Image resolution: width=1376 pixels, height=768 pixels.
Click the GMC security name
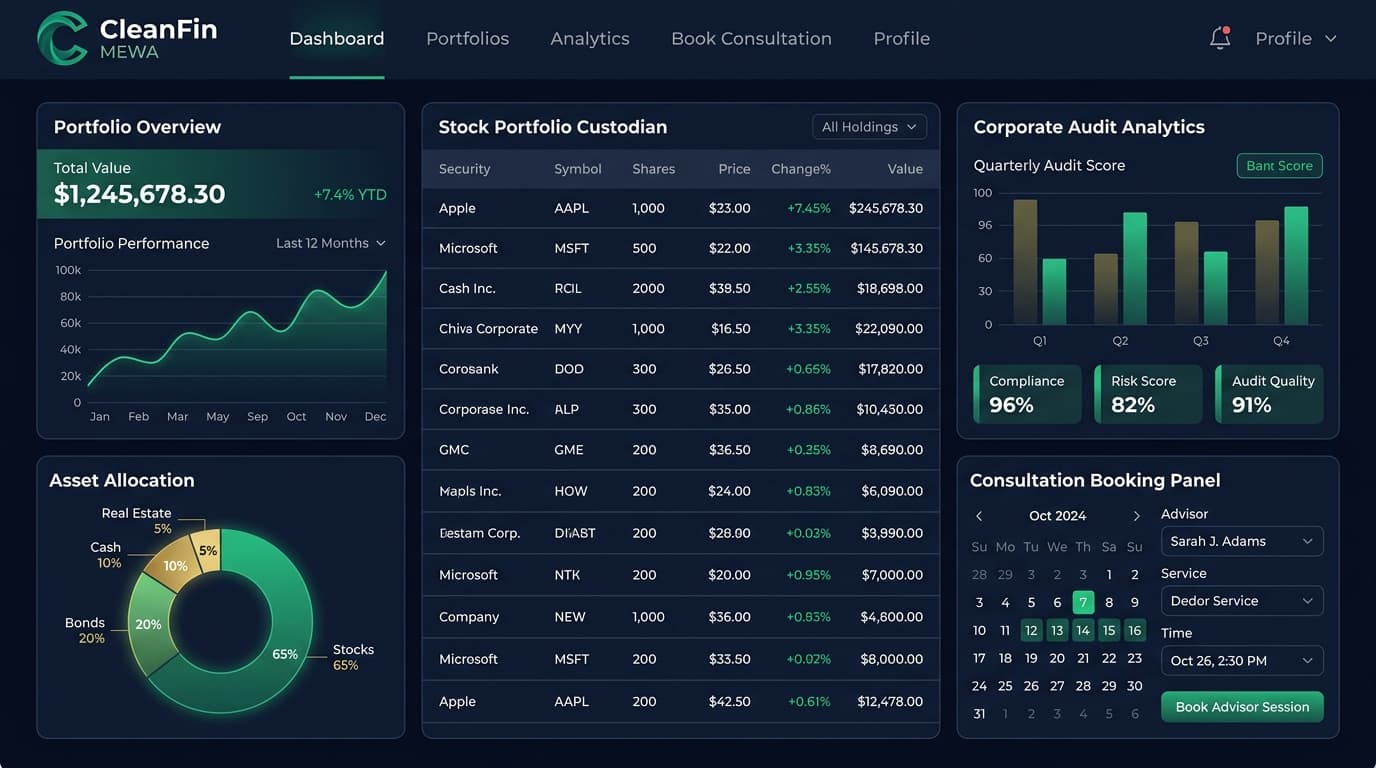point(454,450)
